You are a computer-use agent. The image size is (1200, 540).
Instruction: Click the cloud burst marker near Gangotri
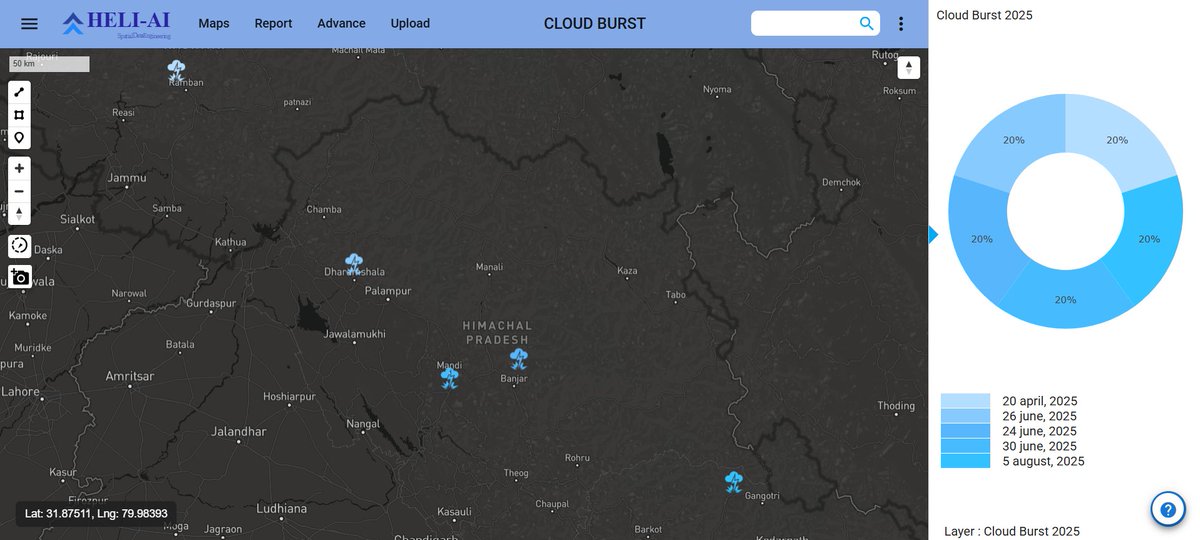tap(734, 482)
